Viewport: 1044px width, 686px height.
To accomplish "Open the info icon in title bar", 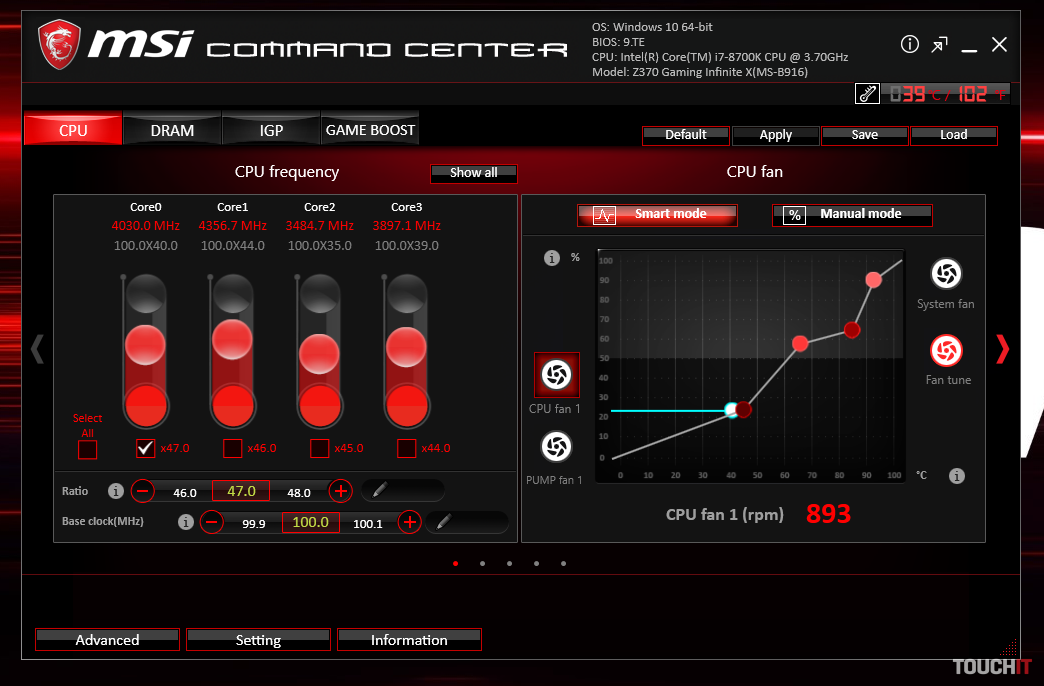I will click(909, 44).
